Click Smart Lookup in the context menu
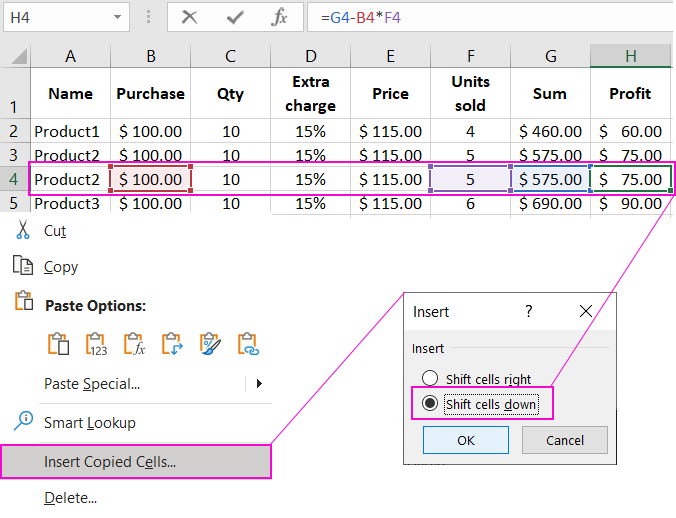The height and width of the screenshot is (518, 676). coord(89,423)
